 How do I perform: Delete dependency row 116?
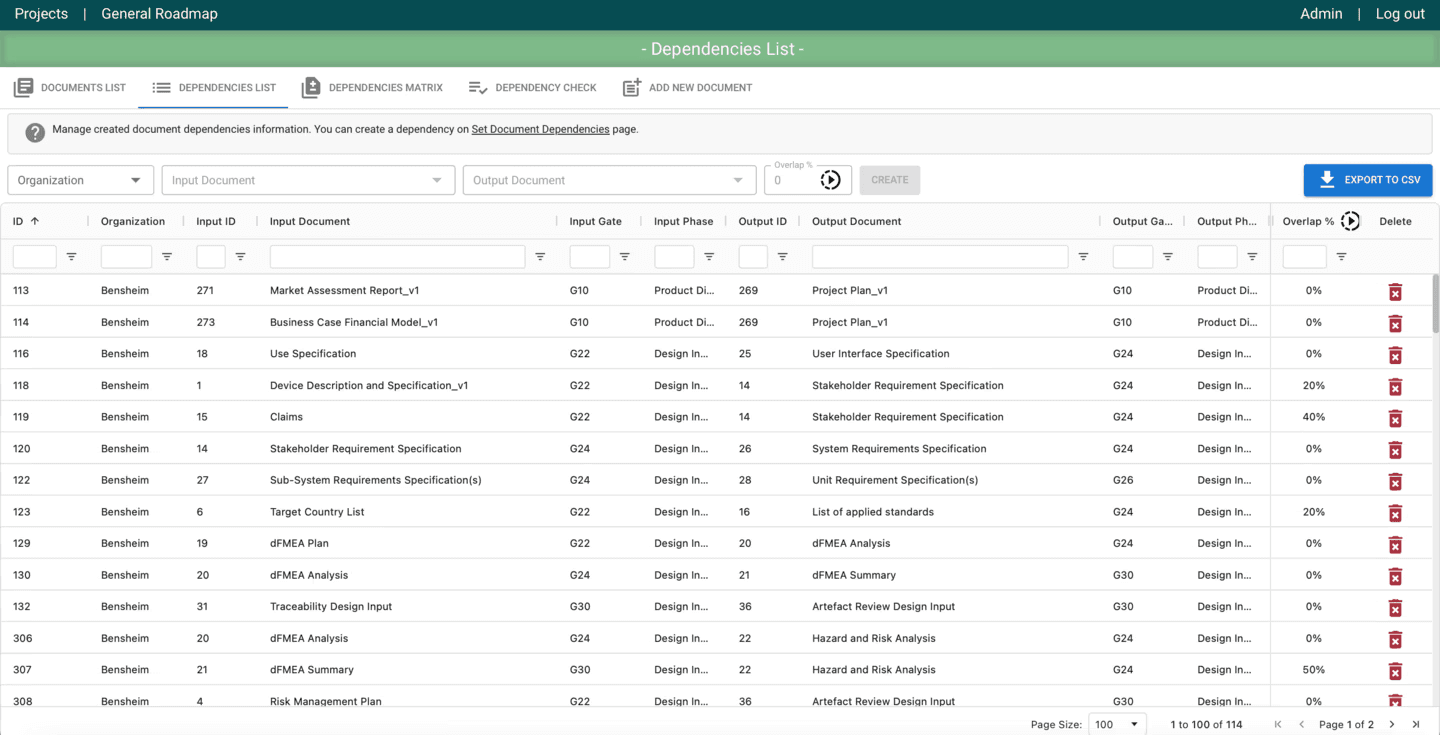click(x=1395, y=355)
